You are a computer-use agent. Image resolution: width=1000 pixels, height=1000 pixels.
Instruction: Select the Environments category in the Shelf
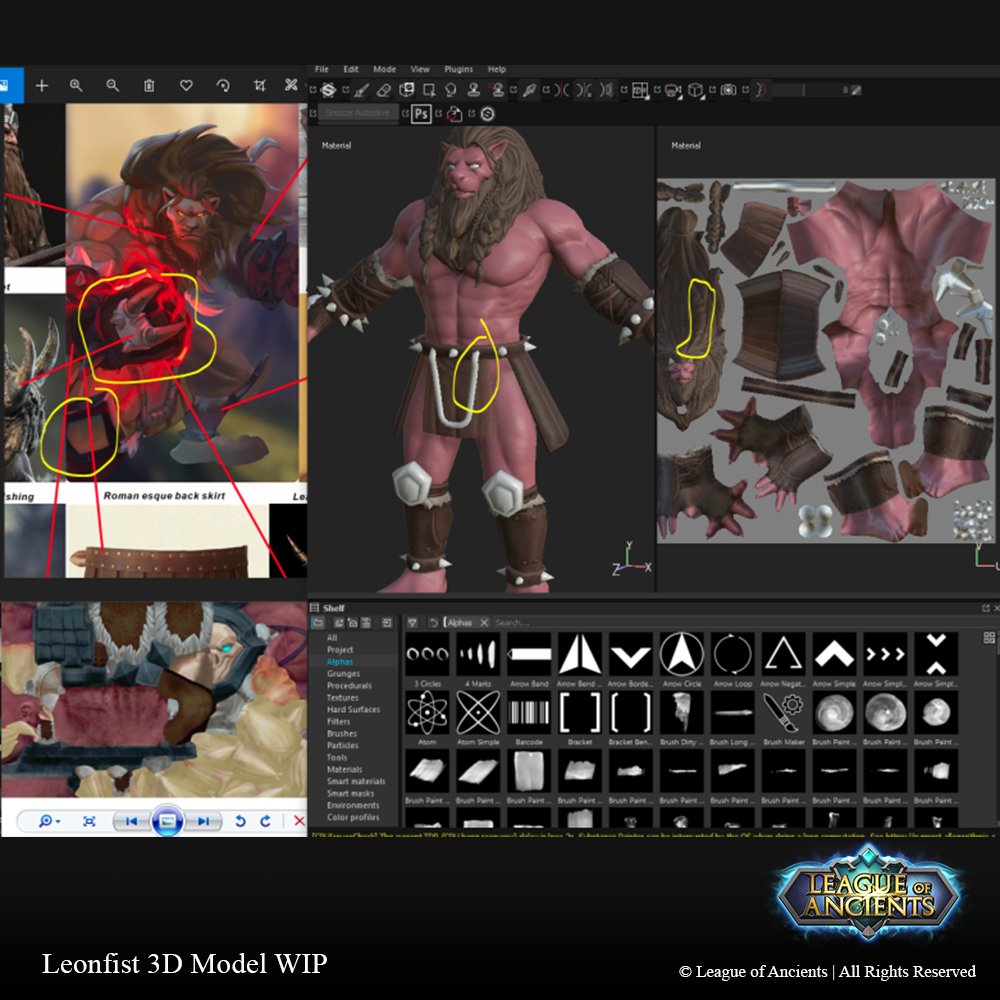(353, 805)
